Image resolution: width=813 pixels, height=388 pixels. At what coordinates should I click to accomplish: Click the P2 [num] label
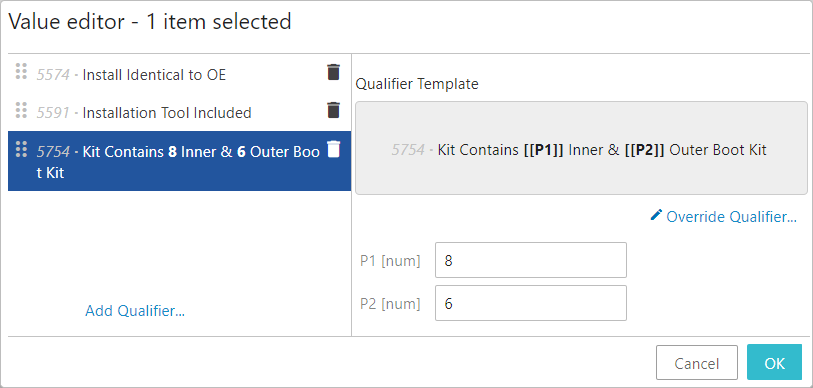[x=390, y=304]
